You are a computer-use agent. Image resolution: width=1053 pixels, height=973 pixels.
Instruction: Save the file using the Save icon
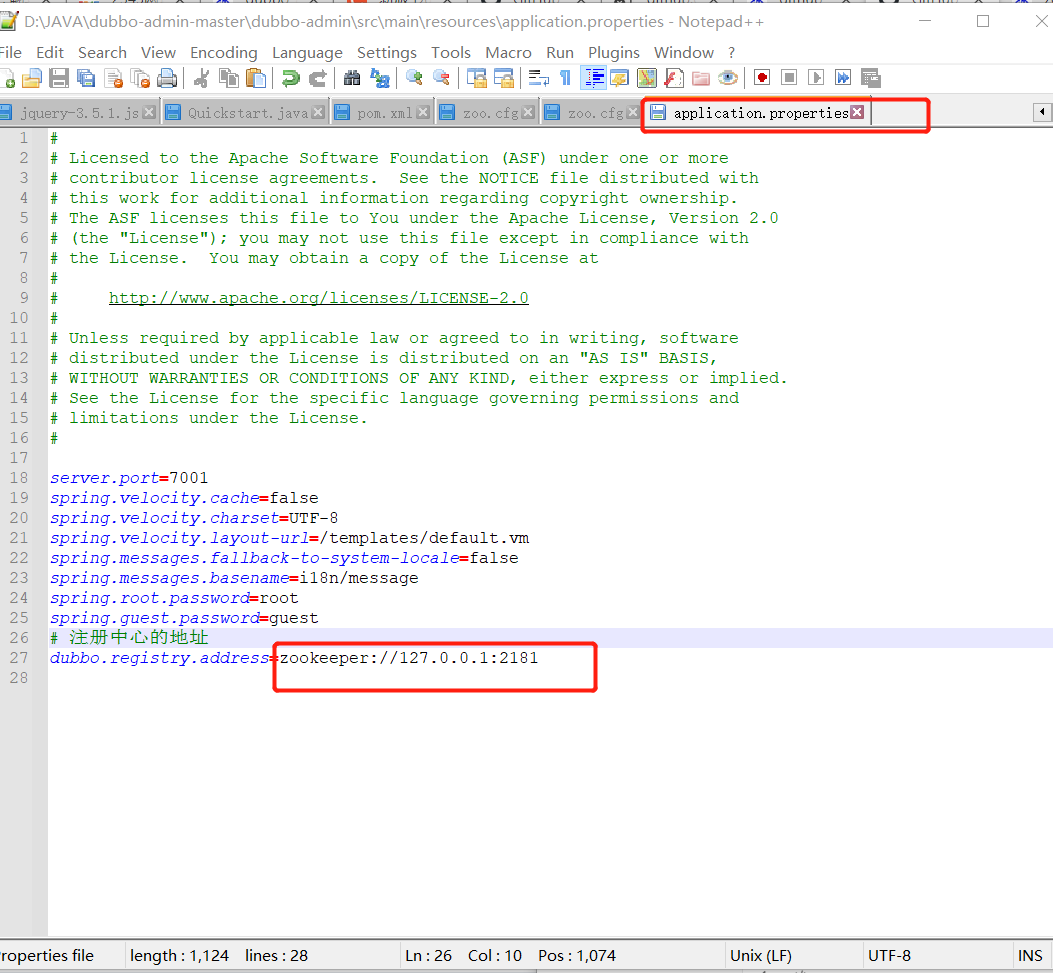tap(59, 79)
